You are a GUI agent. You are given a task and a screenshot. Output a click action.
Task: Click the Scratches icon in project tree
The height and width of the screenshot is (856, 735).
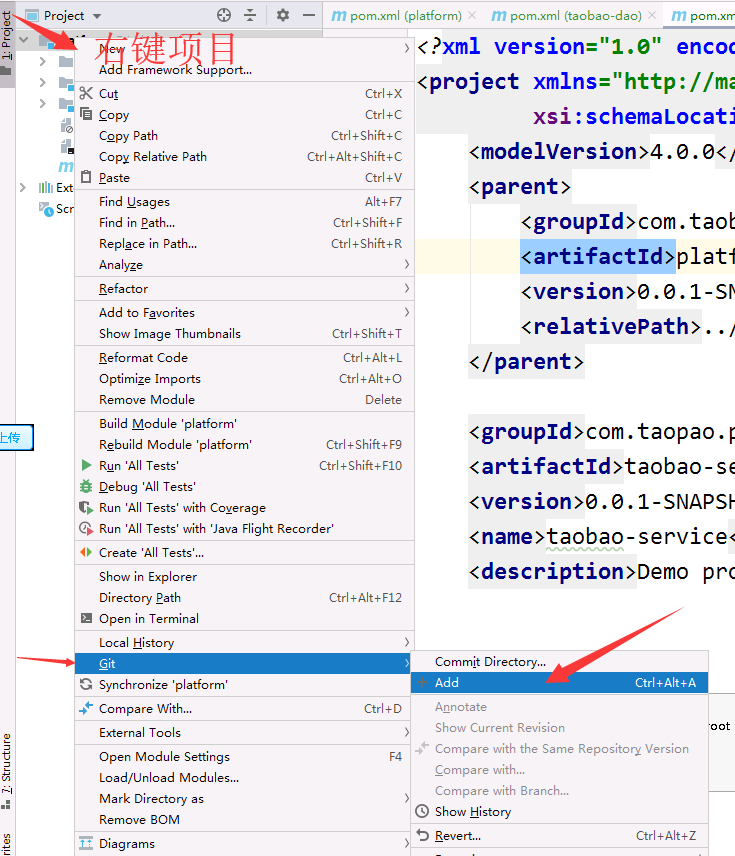[x=46, y=209]
